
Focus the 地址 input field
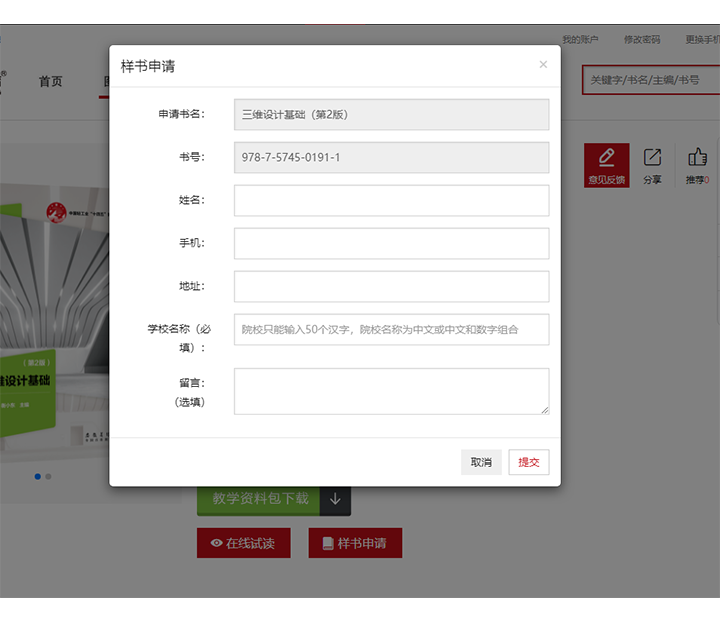[x=391, y=286]
